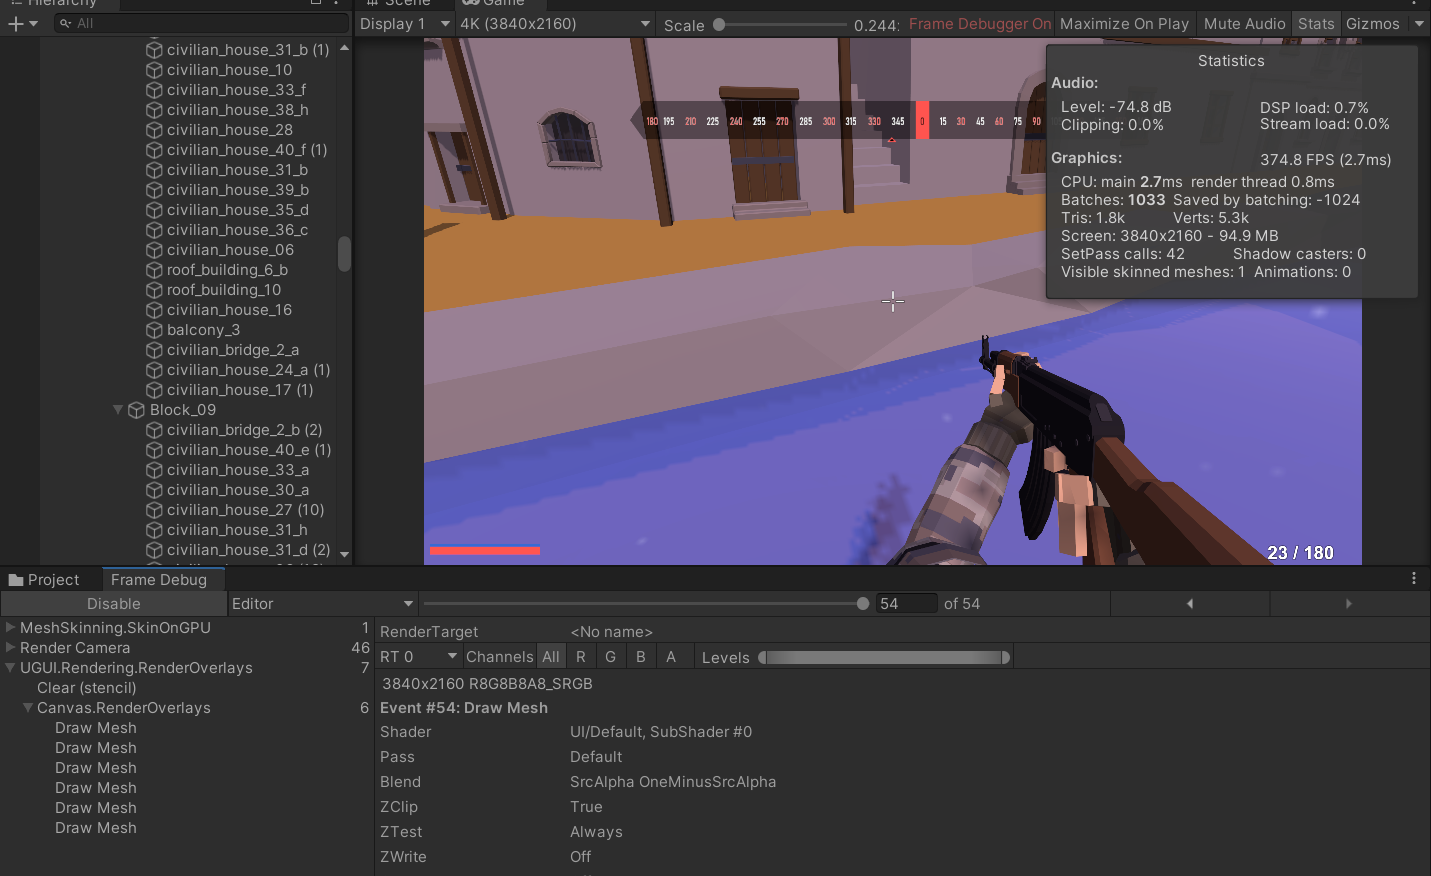Select All channels toggle
The height and width of the screenshot is (876, 1431).
click(x=551, y=657)
